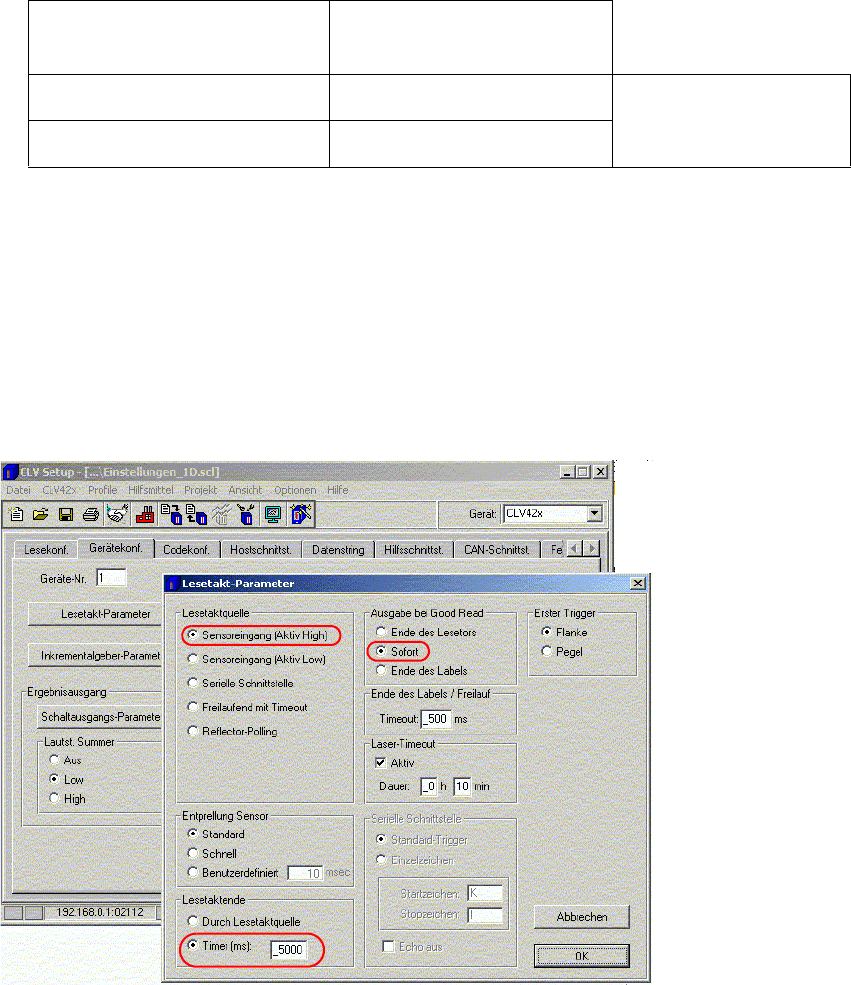Click the upload from device icon
Viewport: 851px width, 985px height.
[x=197, y=514]
